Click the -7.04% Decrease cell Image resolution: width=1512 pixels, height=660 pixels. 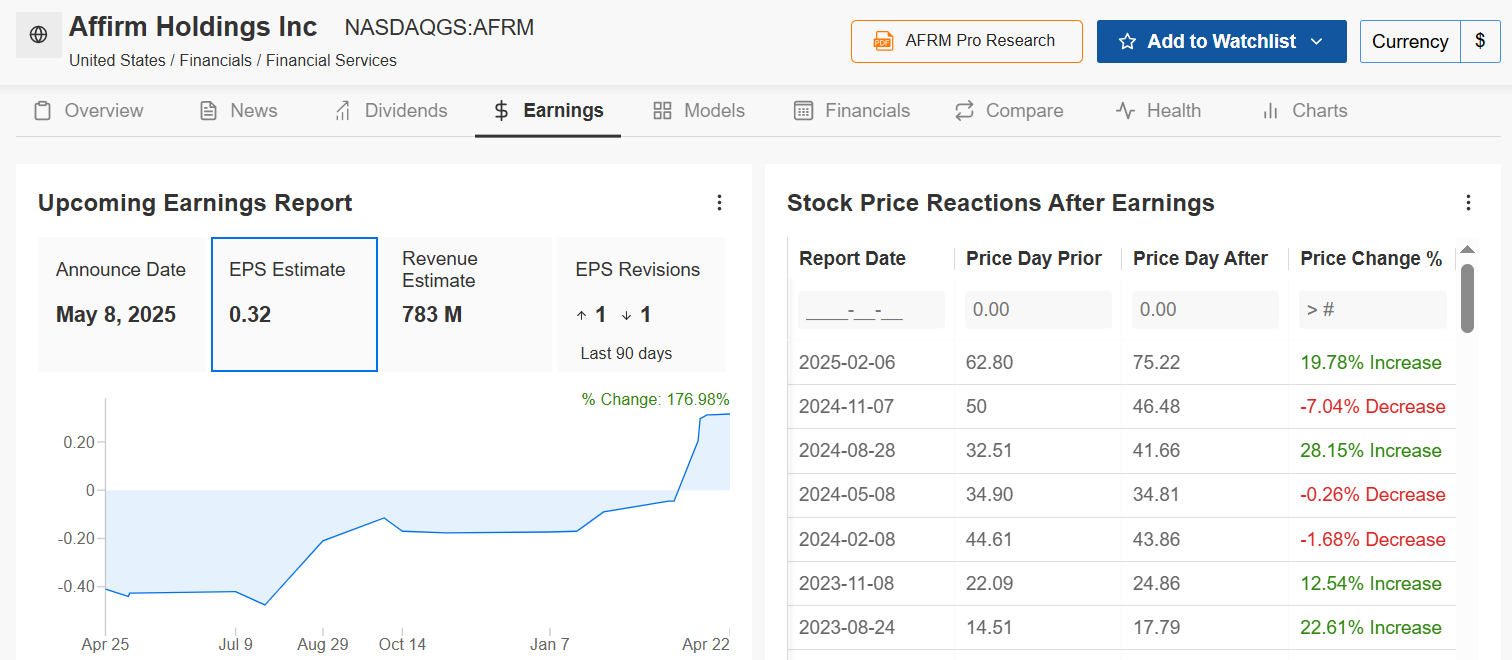pyautogui.click(x=1373, y=407)
